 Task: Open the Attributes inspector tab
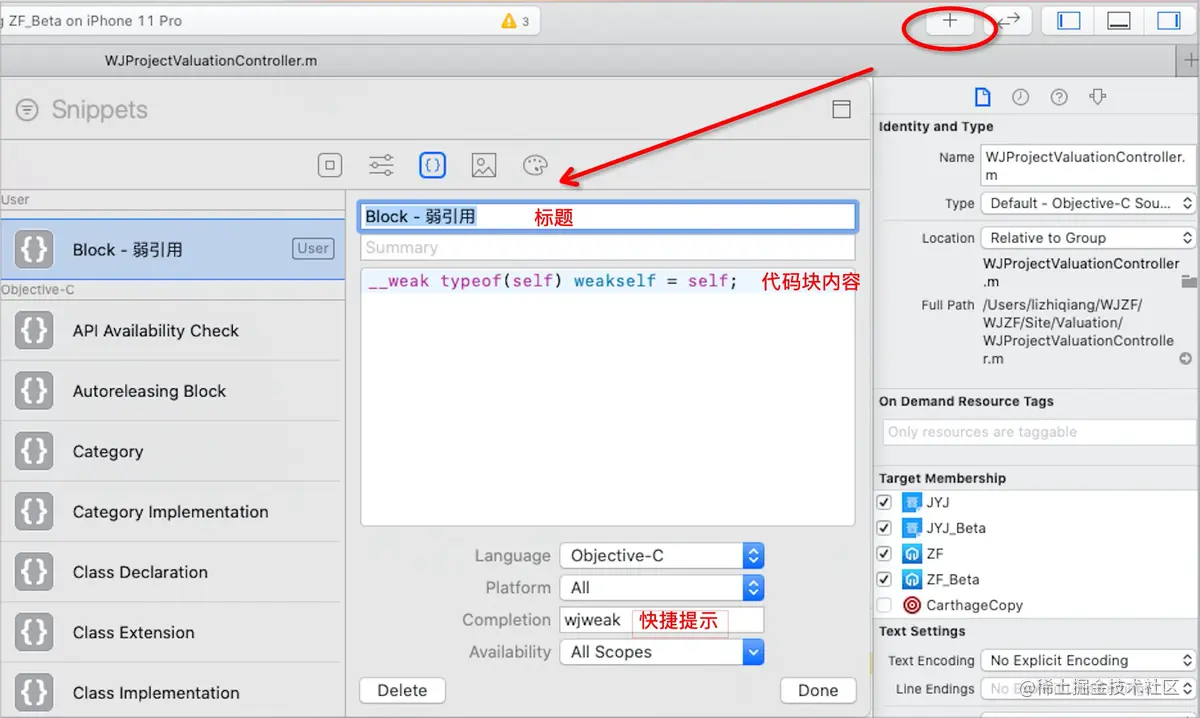tap(1098, 97)
